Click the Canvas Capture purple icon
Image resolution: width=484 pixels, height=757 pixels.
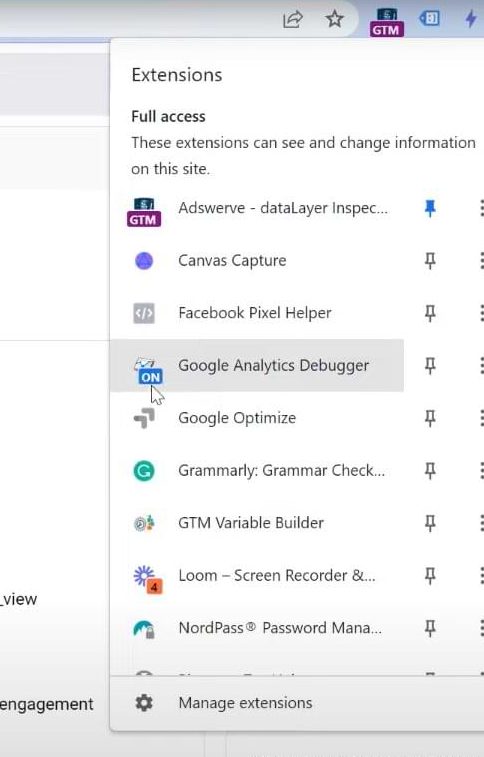click(x=144, y=261)
